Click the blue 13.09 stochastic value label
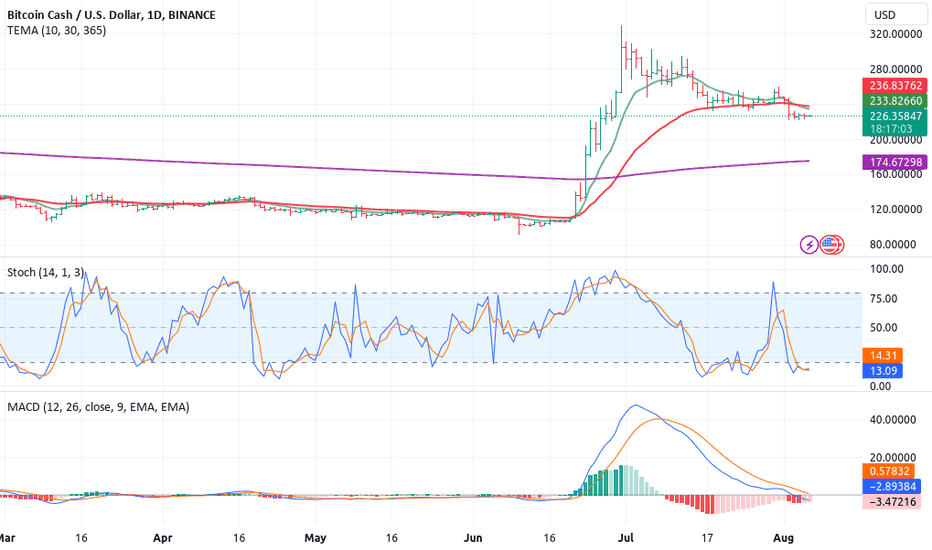 [883, 371]
